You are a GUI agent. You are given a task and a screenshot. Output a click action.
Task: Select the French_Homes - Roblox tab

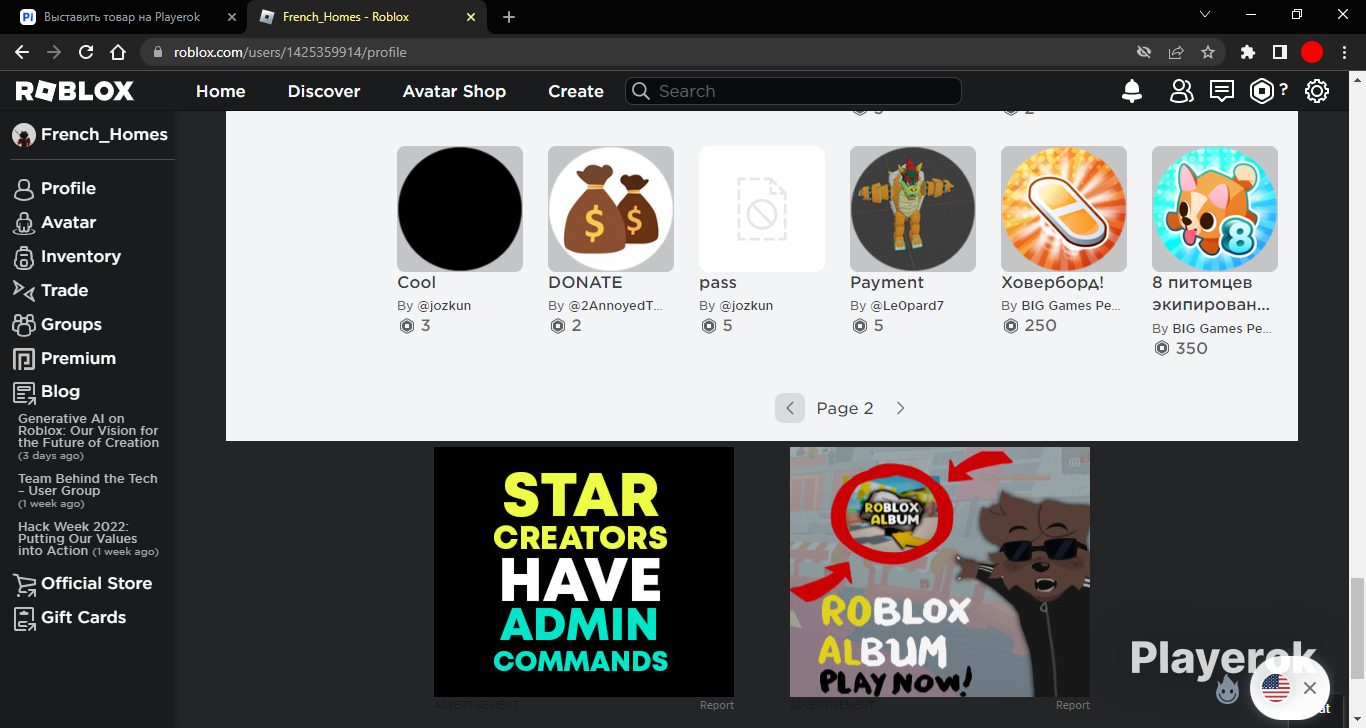coord(368,17)
